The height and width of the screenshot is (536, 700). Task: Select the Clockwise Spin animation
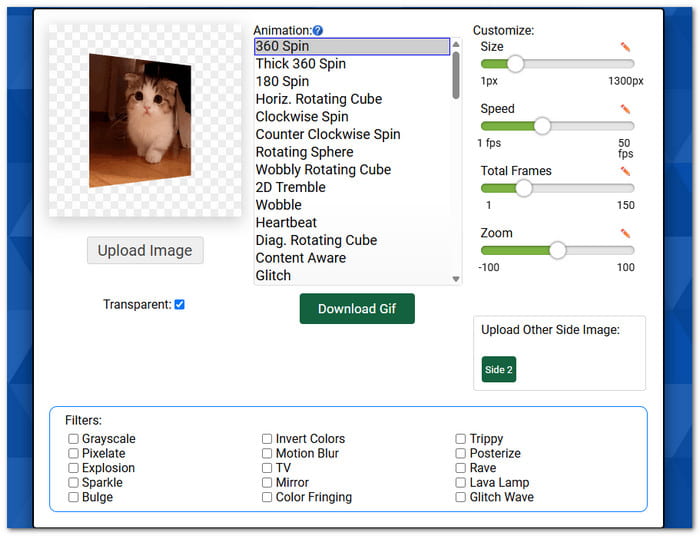(352, 117)
